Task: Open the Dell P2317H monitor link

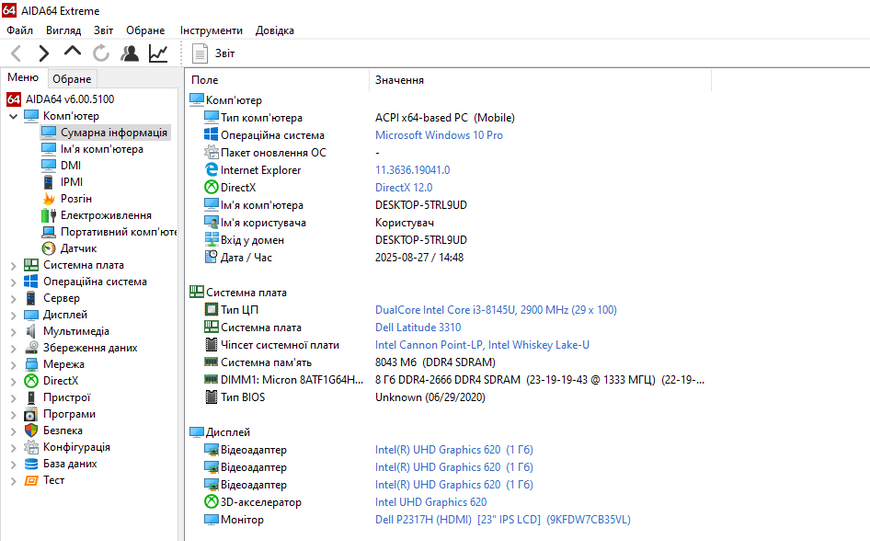Action: (x=503, y=519)
